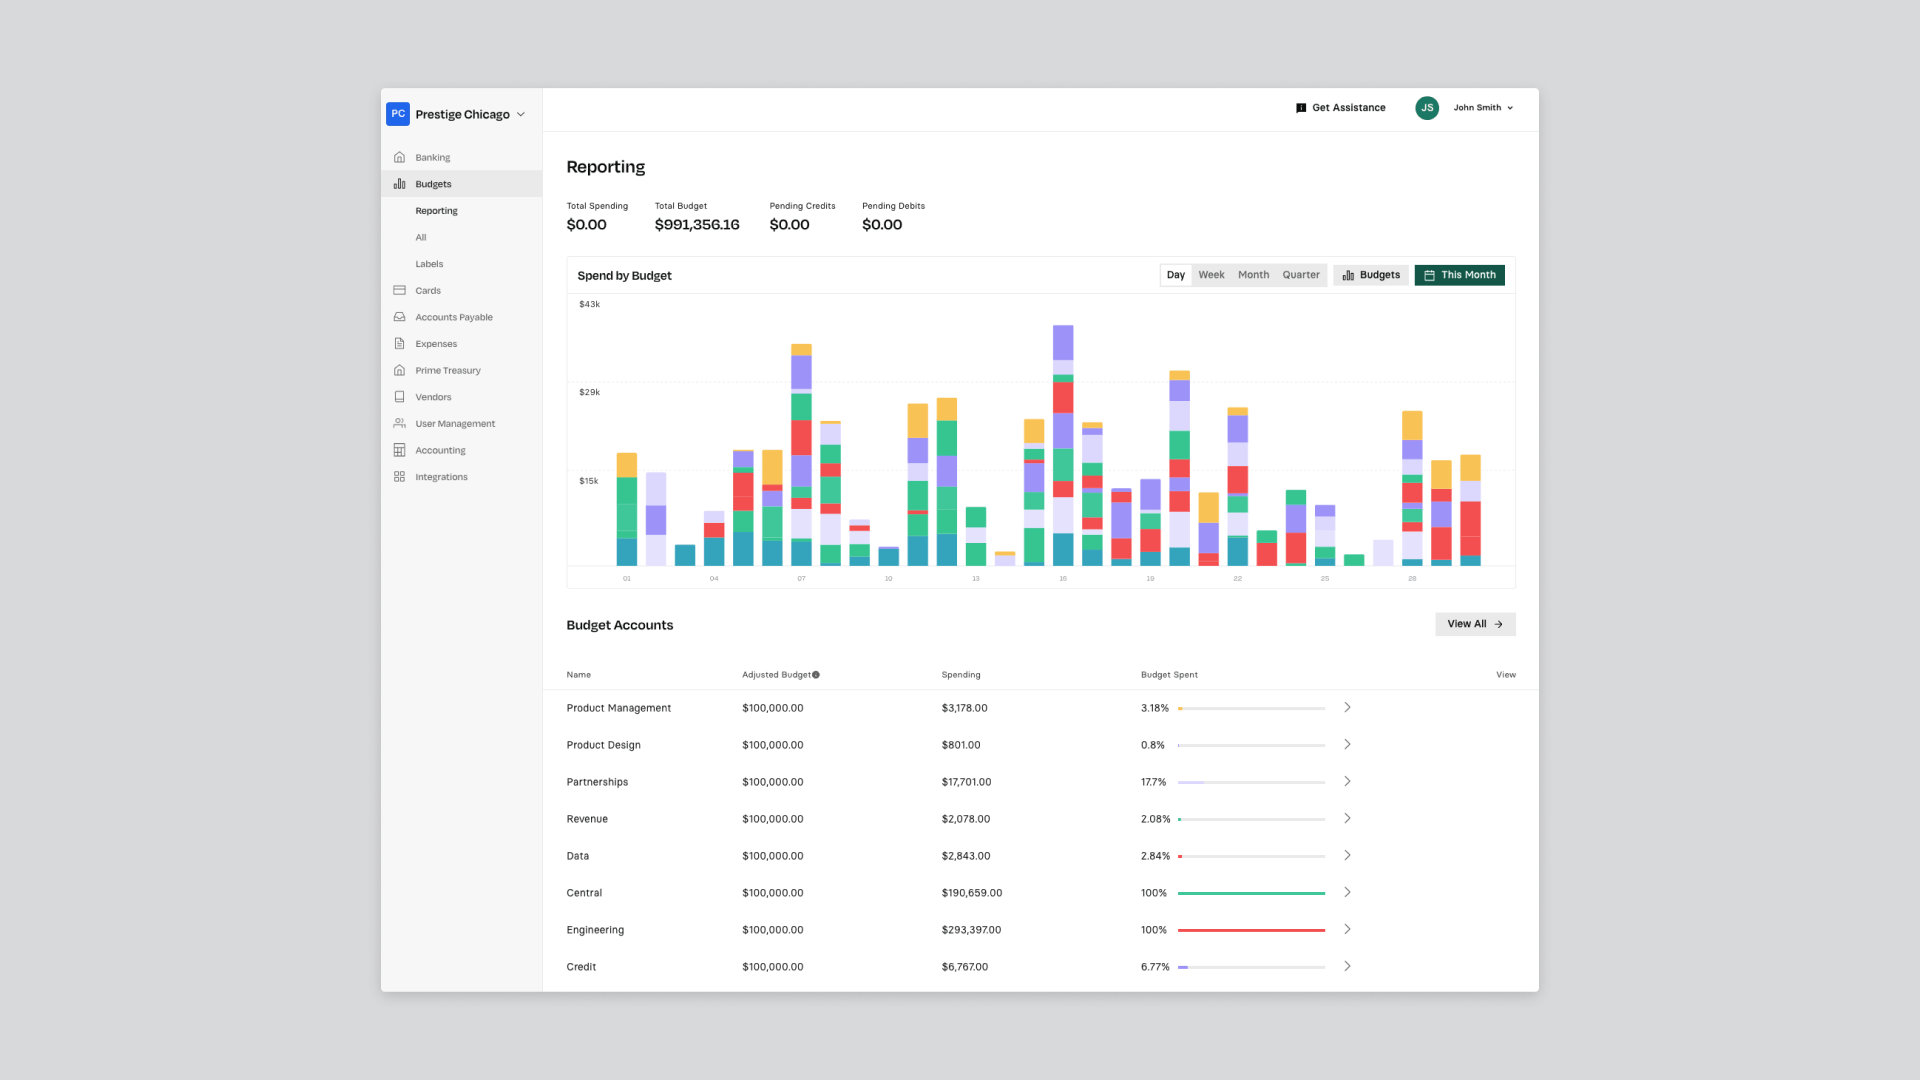This screenshot has height=1080, width=1920.
Task: Click the View All button
Action: pyautogui.click(x=1475, y=624)
